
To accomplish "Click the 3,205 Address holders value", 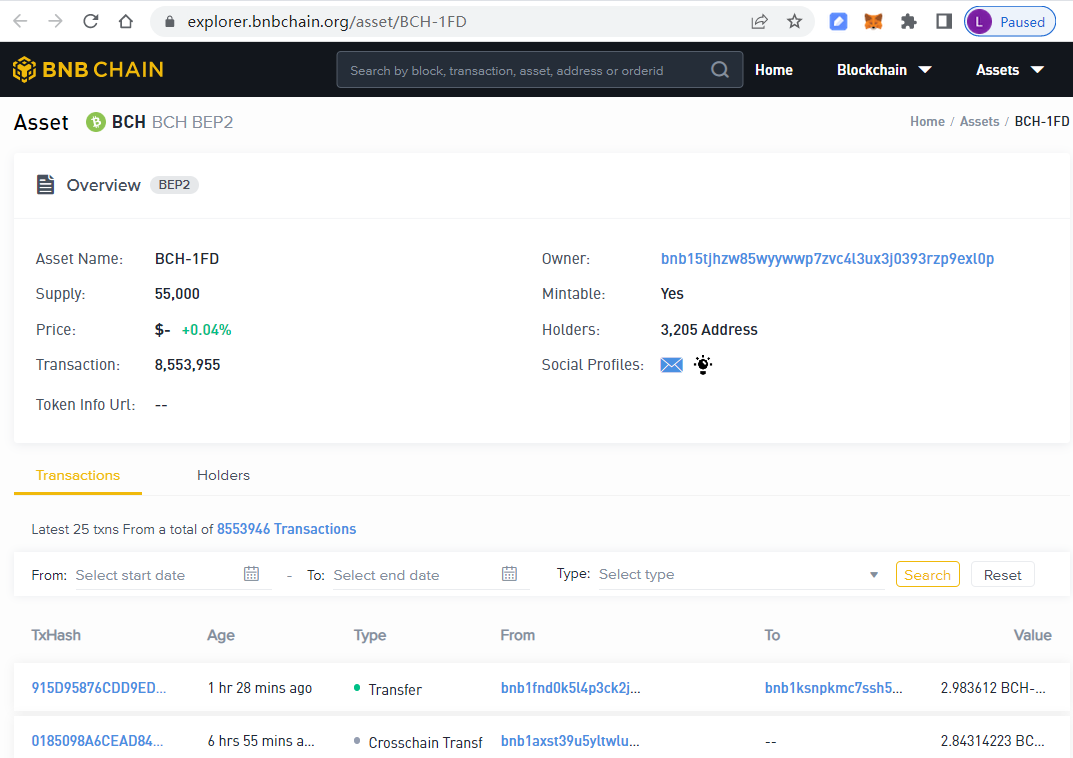I will click(709, 330).
